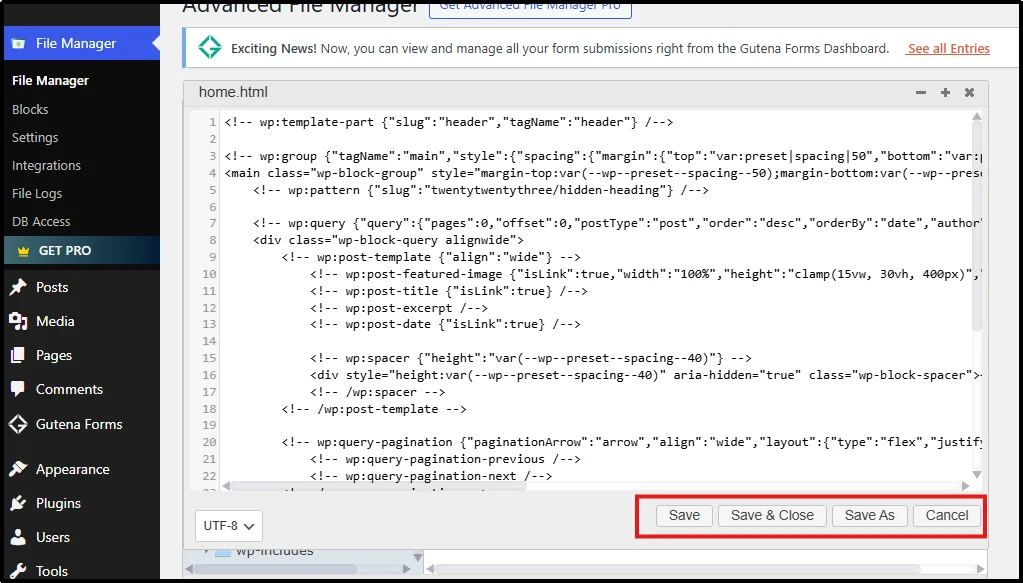
Task: Click the Plugins plug icon
Action: tap(18, 503)
